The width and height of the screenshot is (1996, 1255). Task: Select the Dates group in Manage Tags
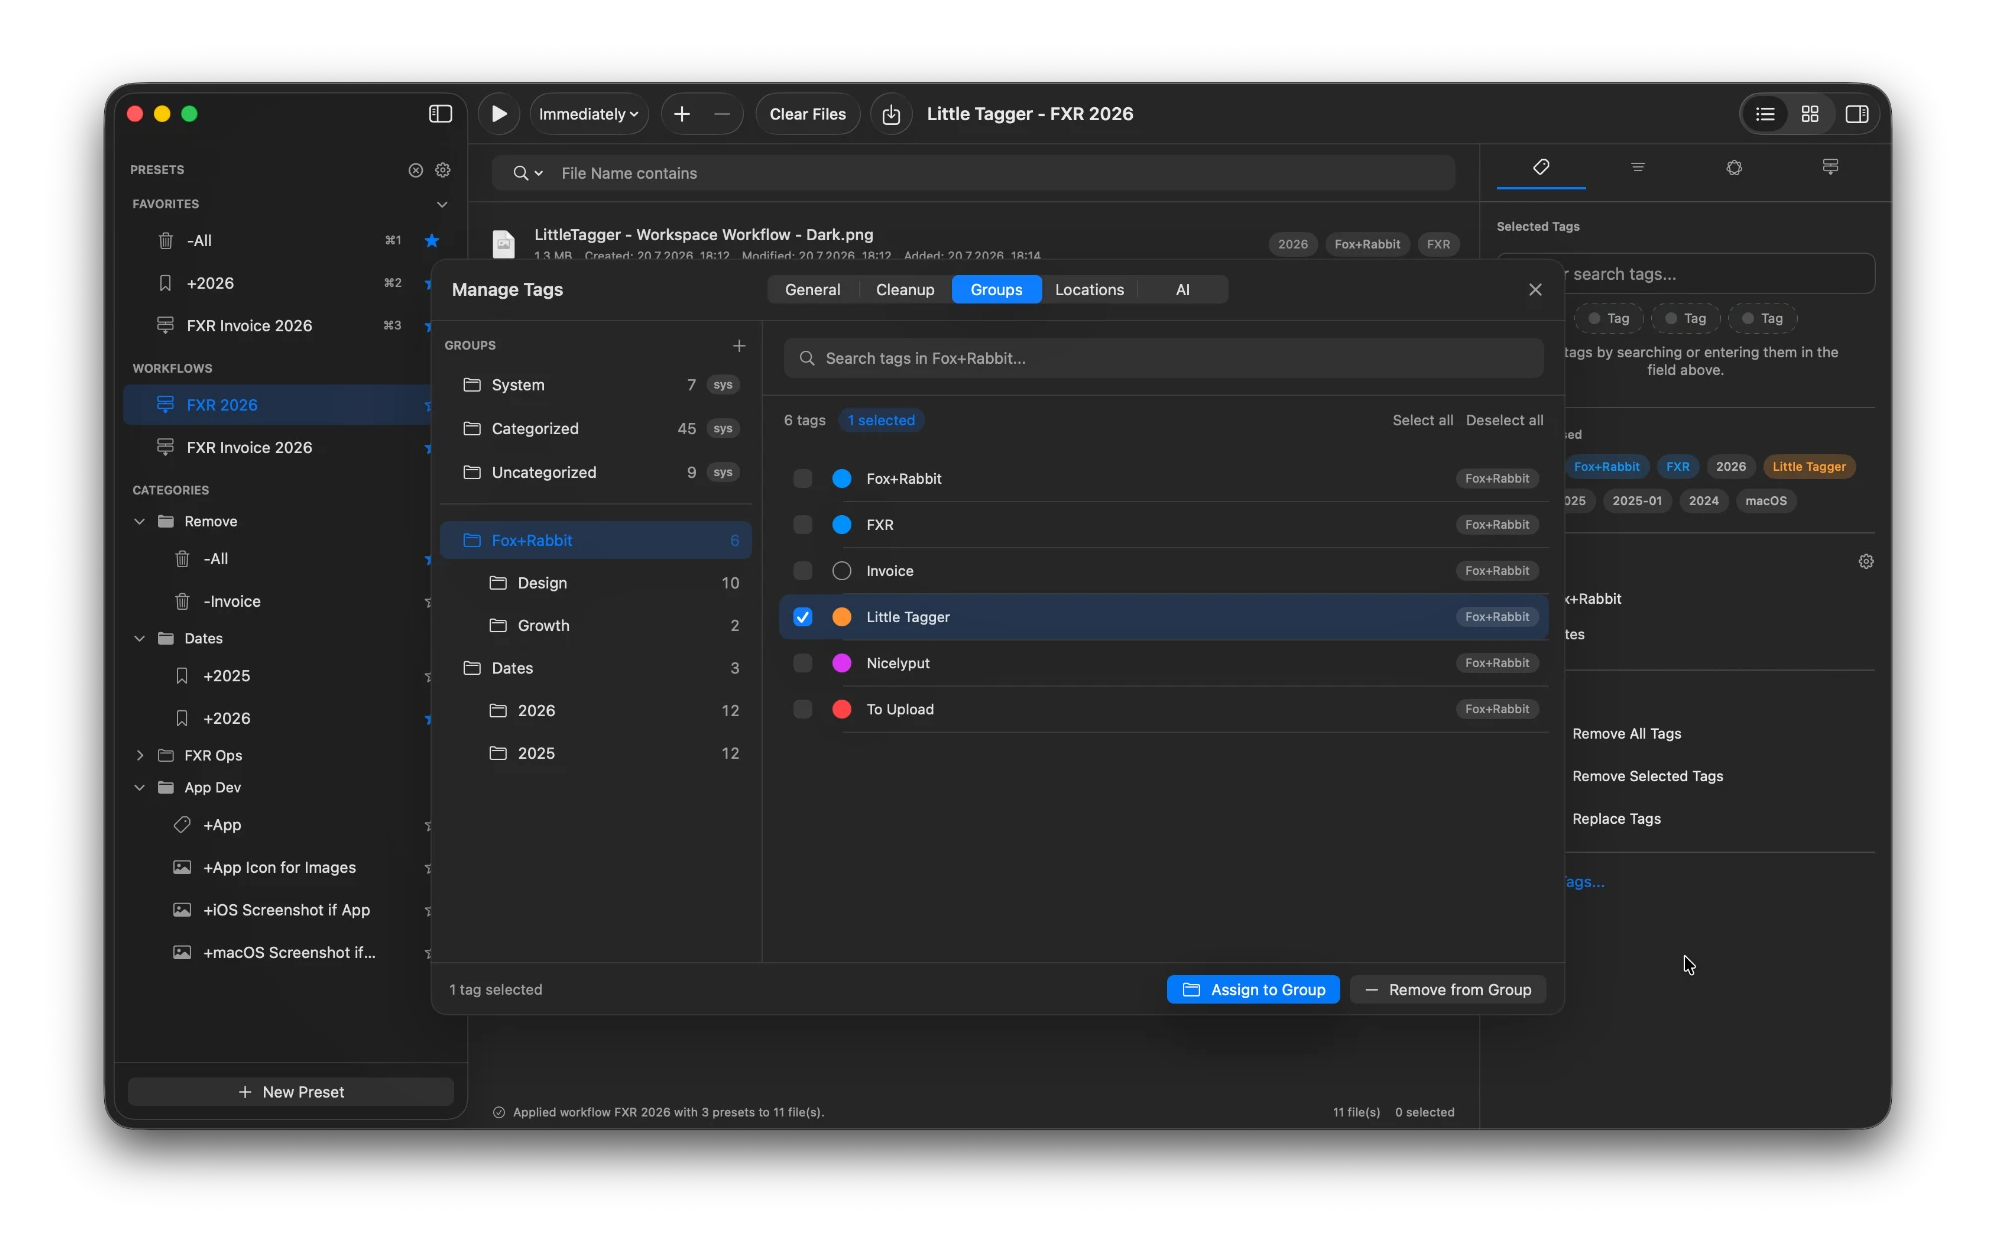pos(596,669)
